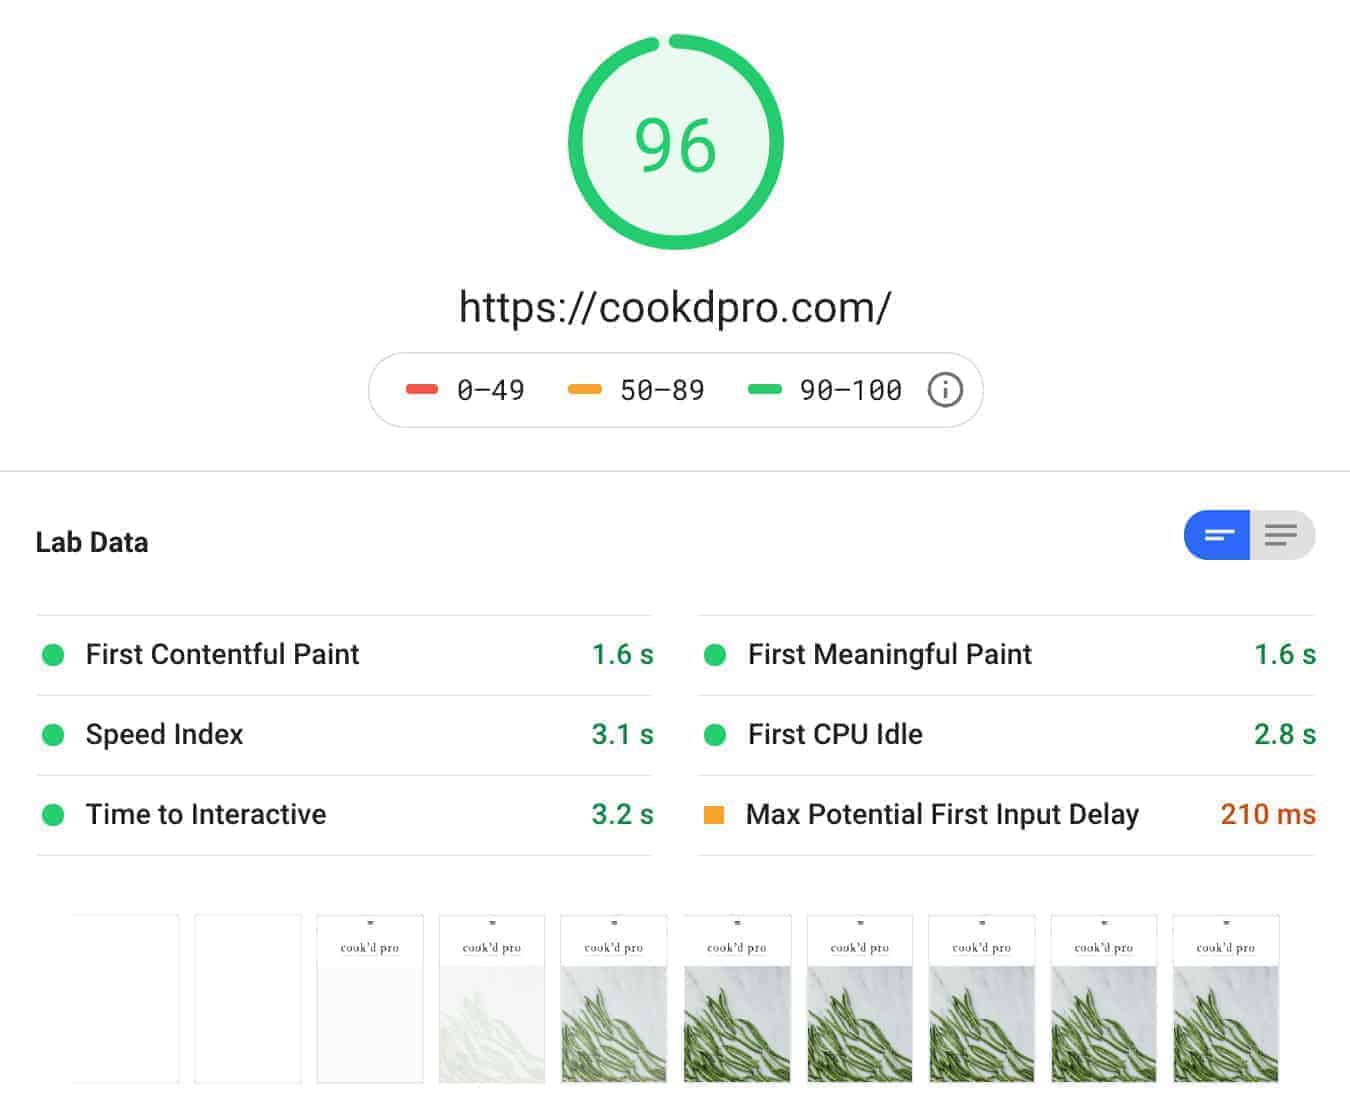Click the orange square beside Max Potential First Input Delay
Image resolution: width=1350 pixels, height=1104 pixels.
click(714, 815)
